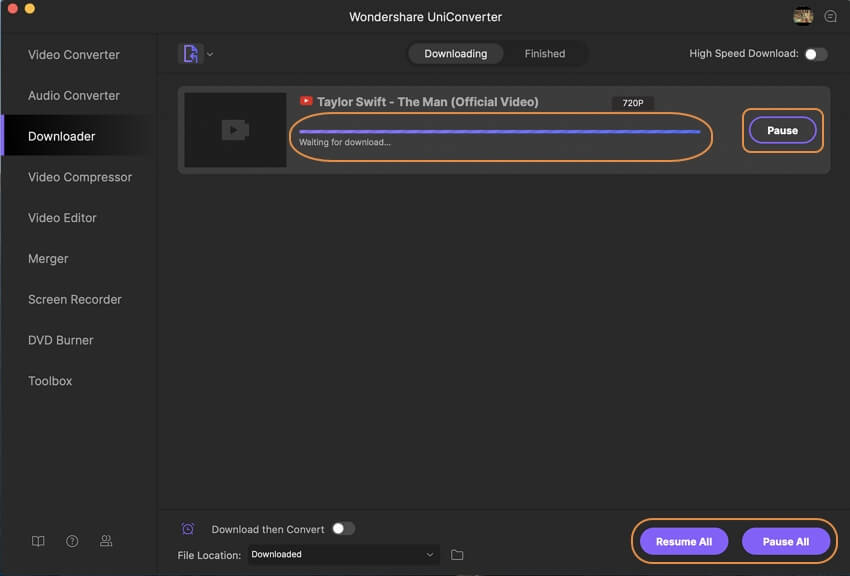
Task: Click the Taylor Swift video thumbnail
Action: click(235, 130)
